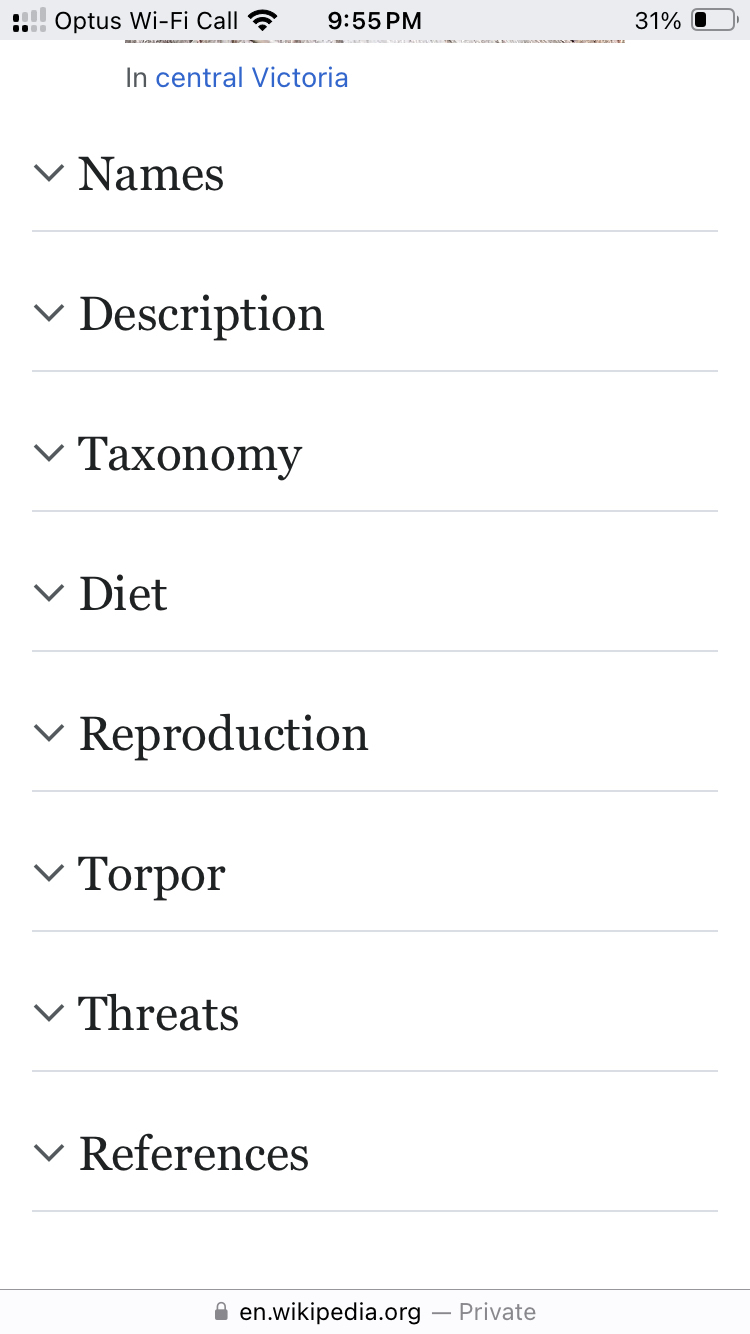Tap the battery icon in status bar
This screenshot has height=1334, width=750.
tap(713, 20)
